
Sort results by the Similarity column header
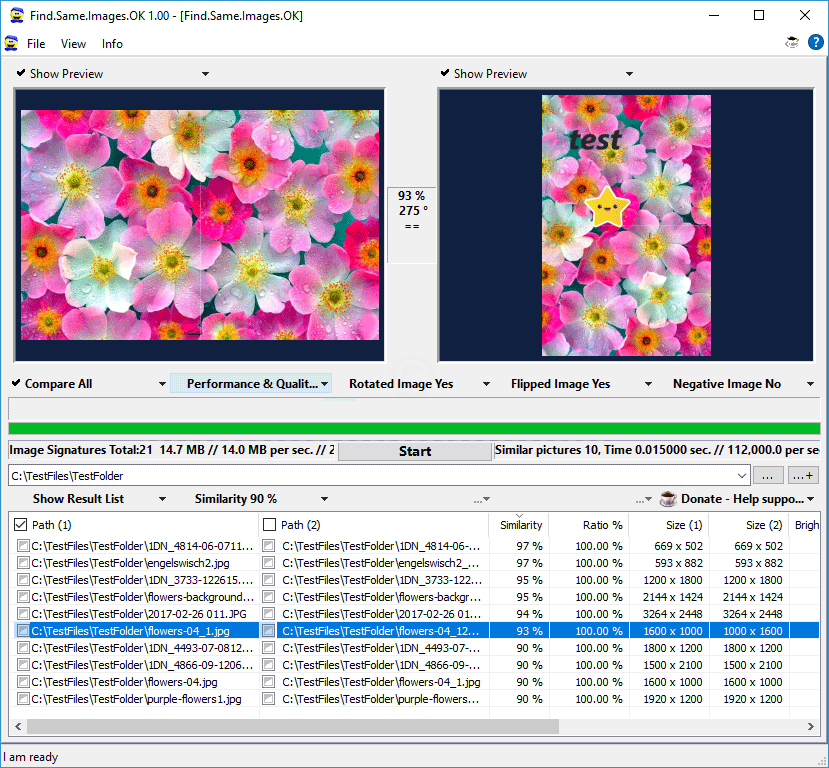point(521,525)
